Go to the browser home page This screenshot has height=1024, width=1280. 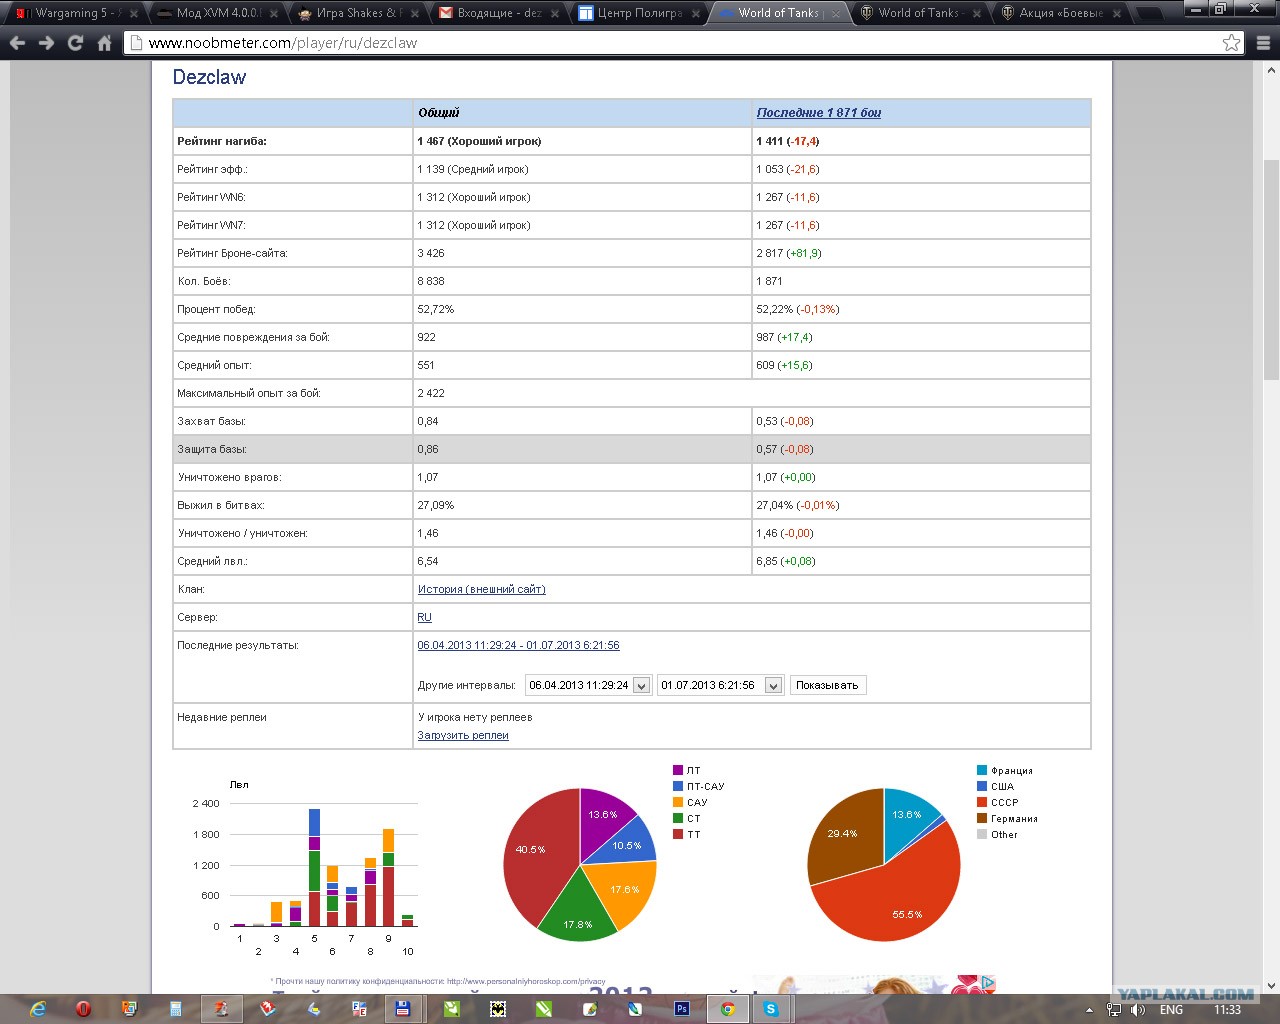click(104, 43)
